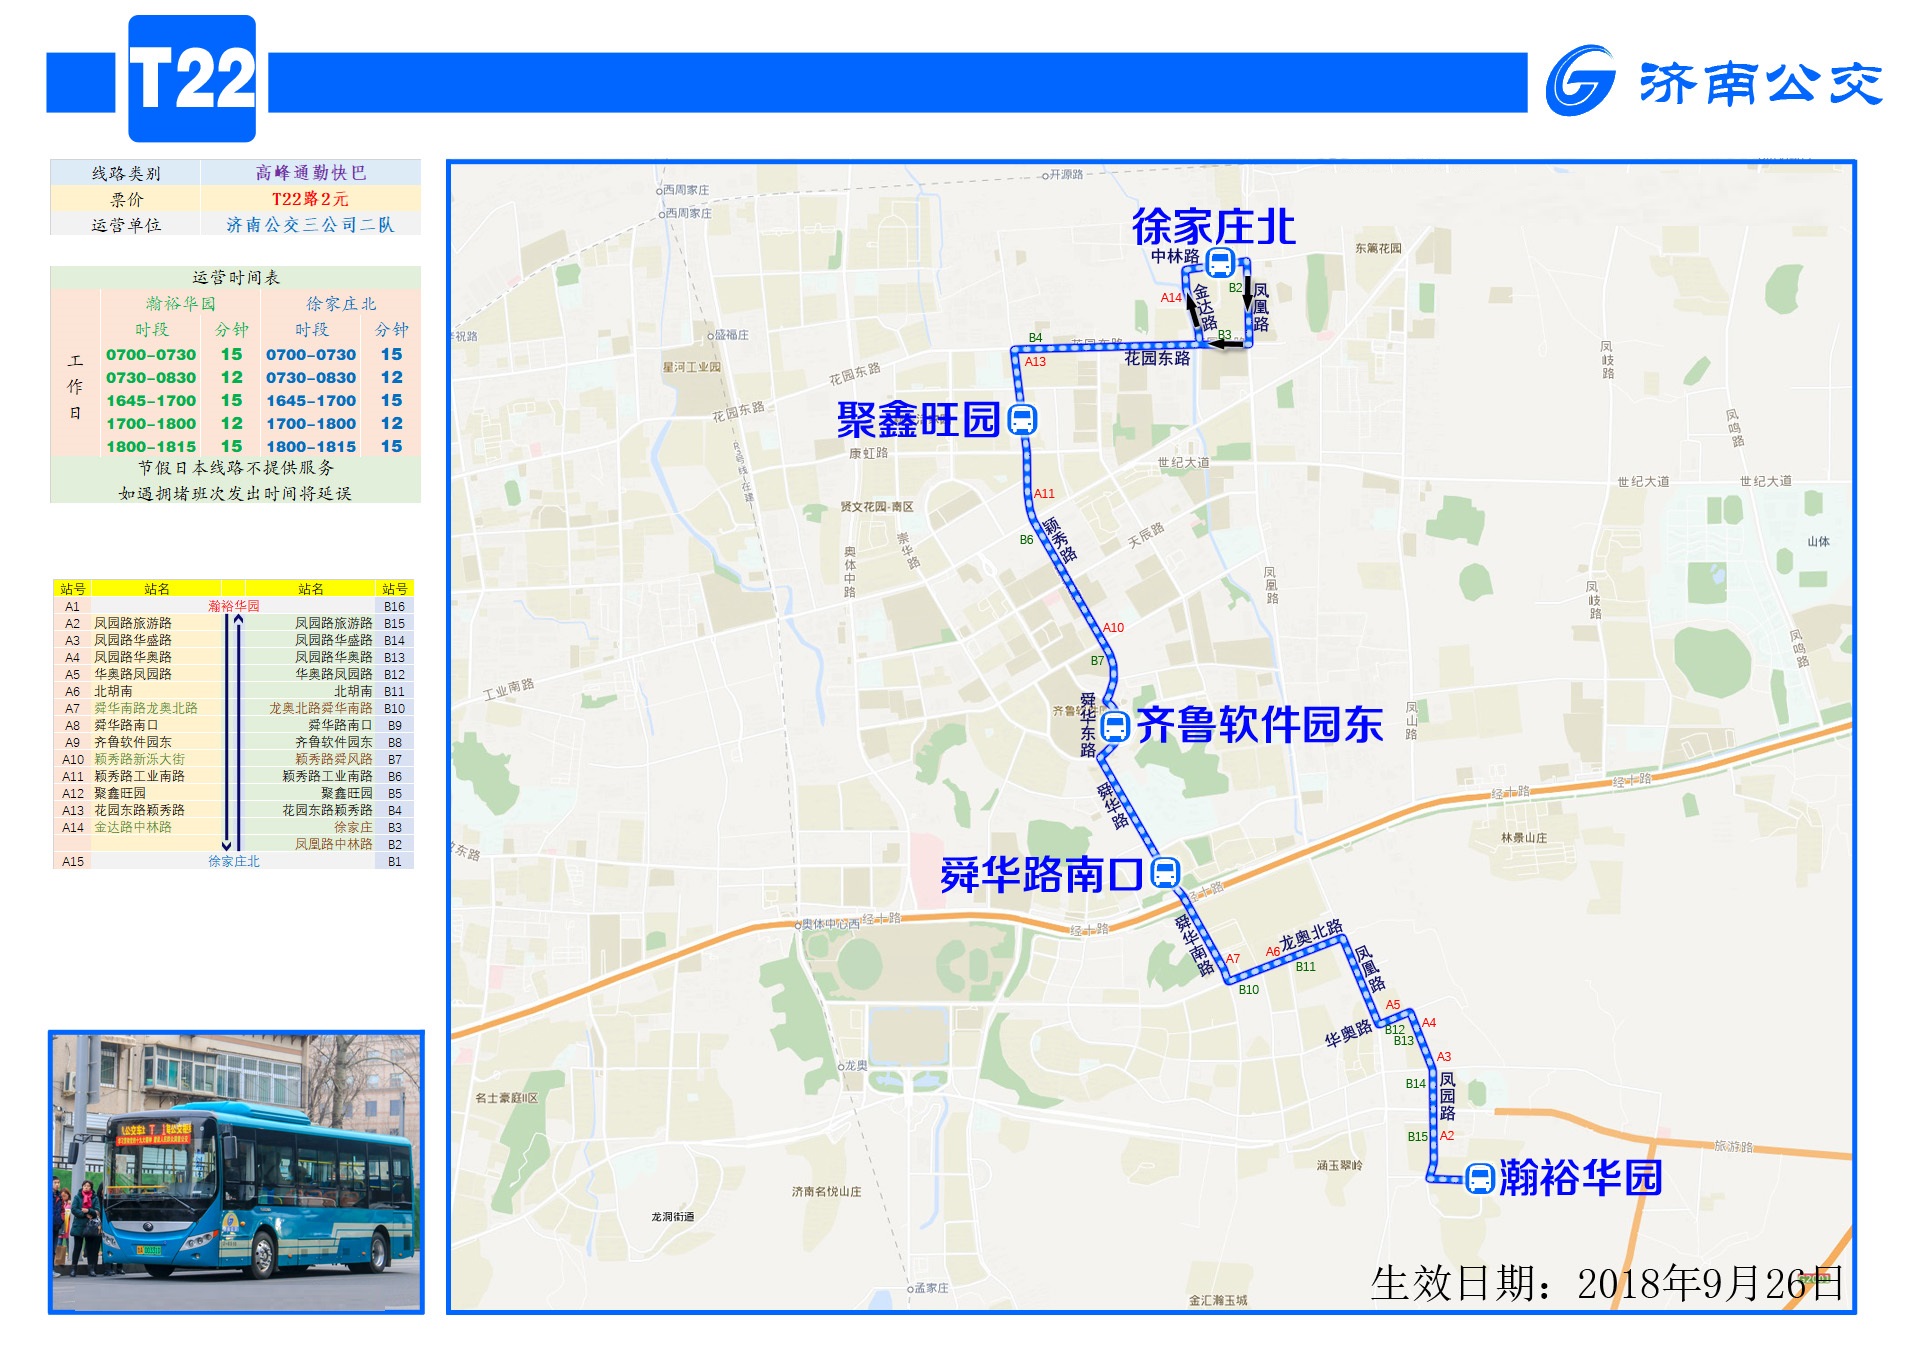The image size is (1913, 1346).
Task: Click the 贤文花园-南区 place label
Action: [877, 507]
